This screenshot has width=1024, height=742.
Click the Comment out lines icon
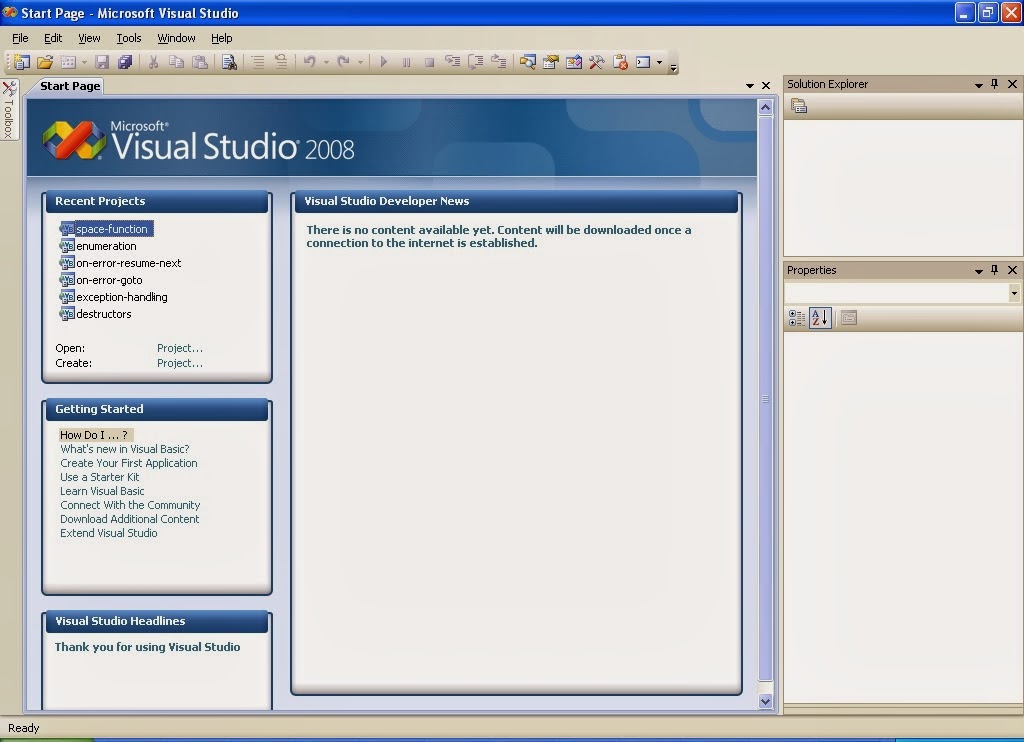(258, 62)
